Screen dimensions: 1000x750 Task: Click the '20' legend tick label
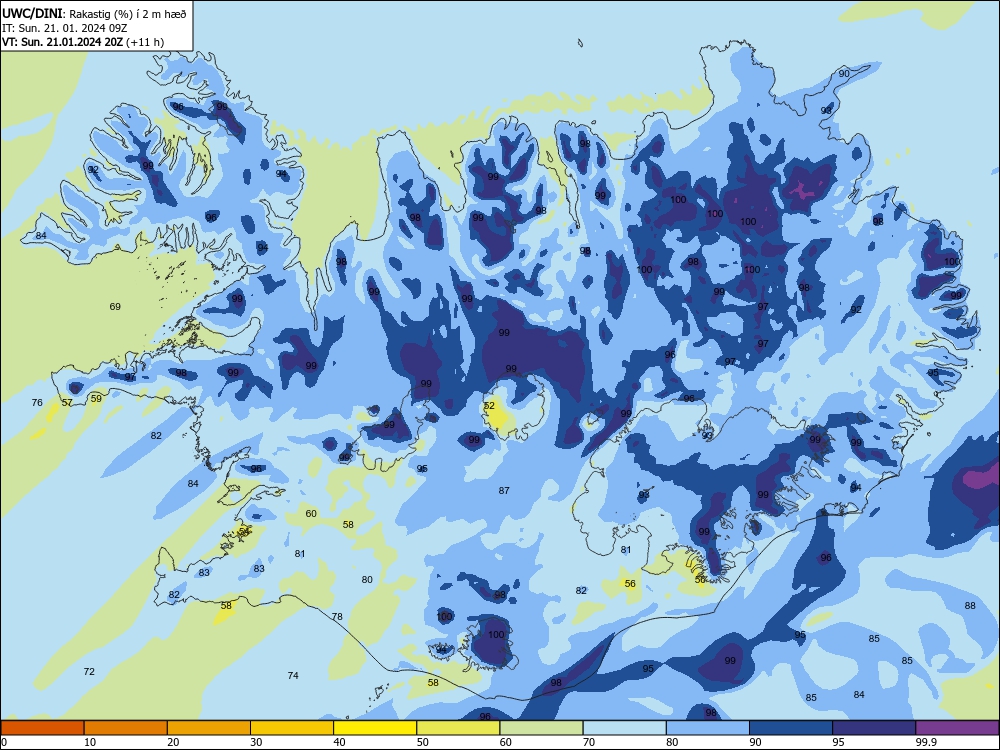pos(173,742)
